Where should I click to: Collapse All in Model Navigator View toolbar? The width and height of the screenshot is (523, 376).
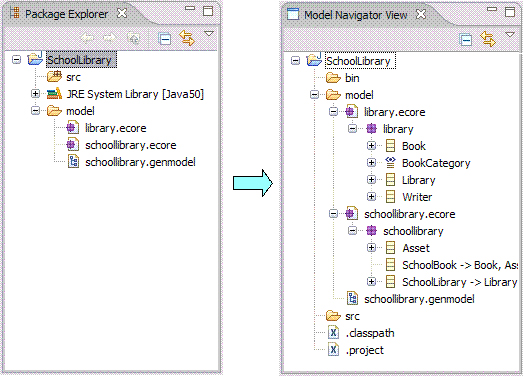tap(466, 40)
